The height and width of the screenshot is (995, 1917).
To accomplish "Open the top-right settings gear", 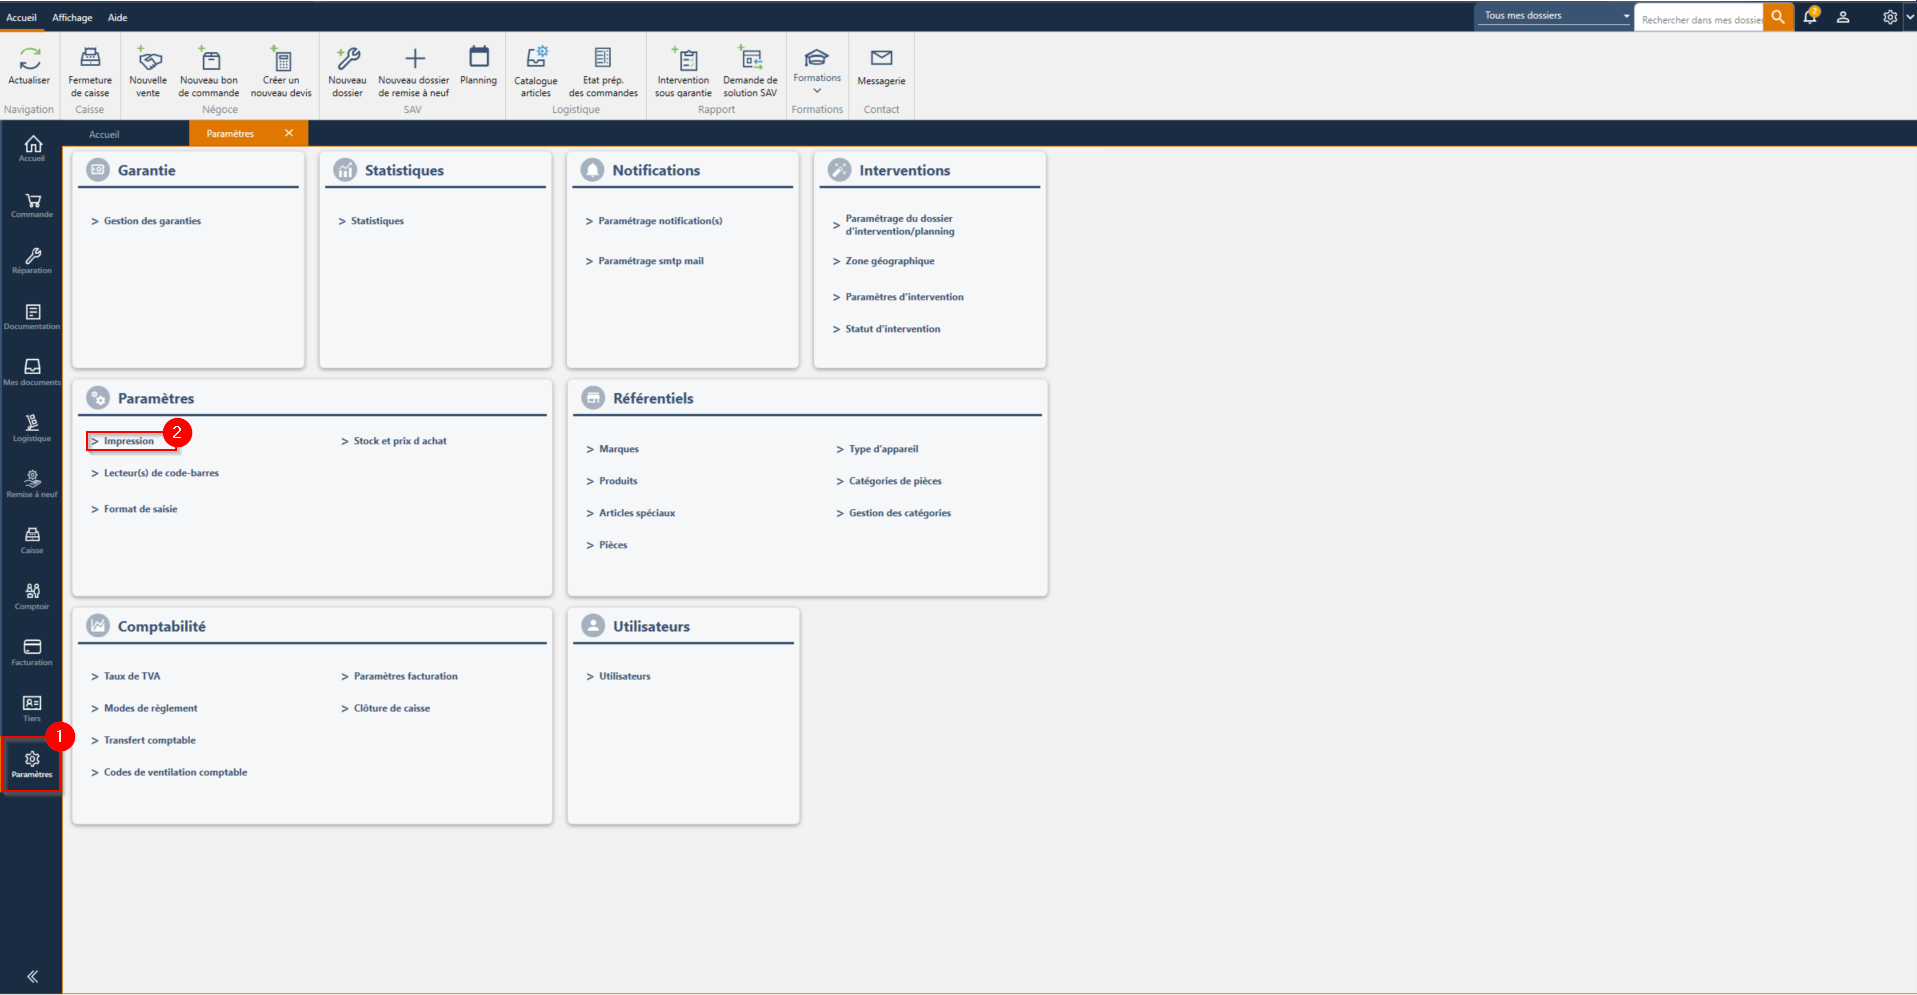I will click(x=1889, y=17).
